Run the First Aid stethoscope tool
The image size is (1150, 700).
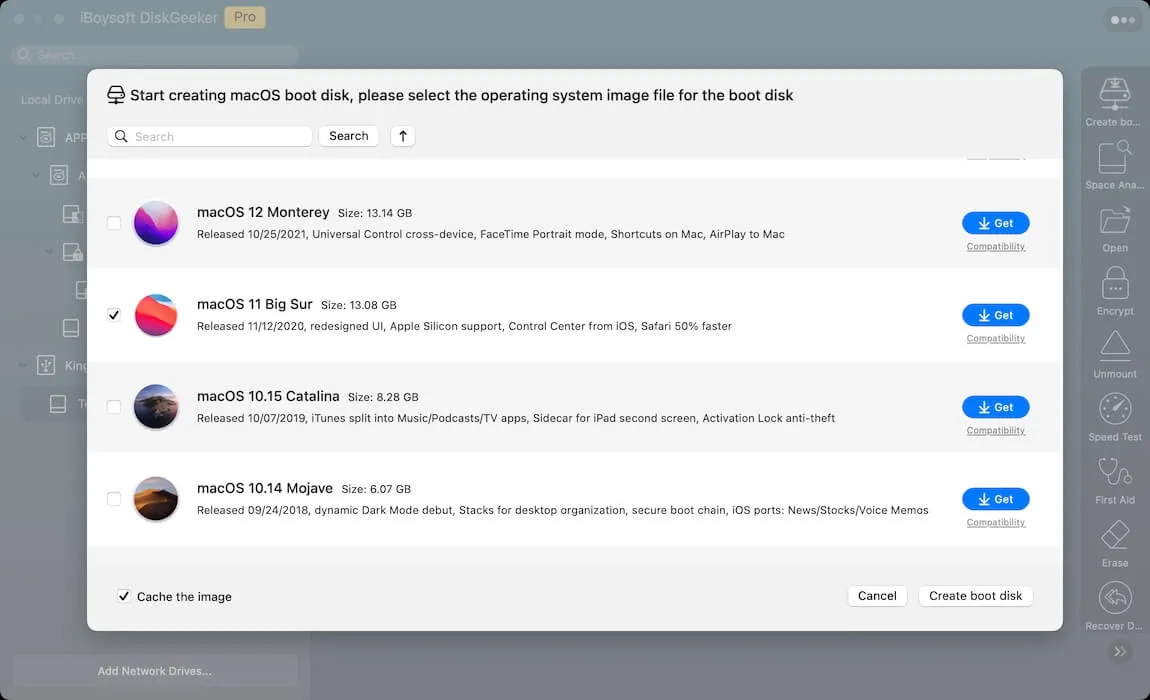click(x=1114, y=481)
